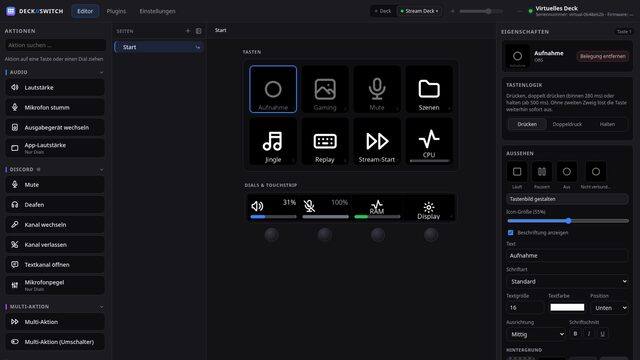
Task: Switch to Doppeldruck key logic tab
Action: [567, 124]
